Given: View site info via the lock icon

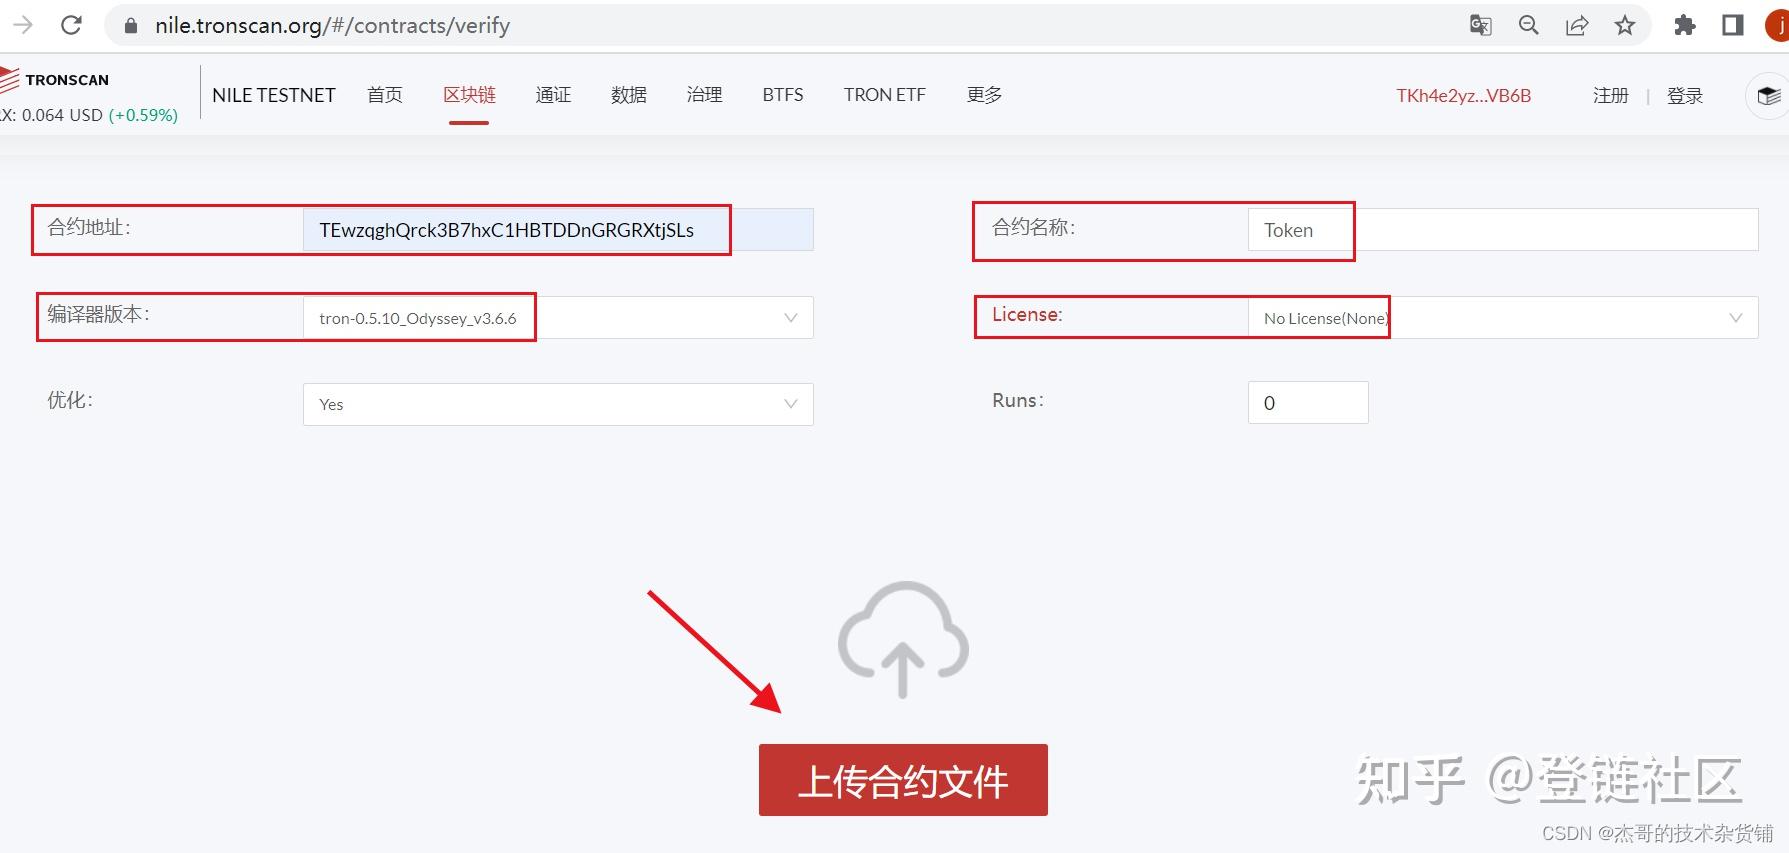Looking at the screenshot, I should coord(130,26).
